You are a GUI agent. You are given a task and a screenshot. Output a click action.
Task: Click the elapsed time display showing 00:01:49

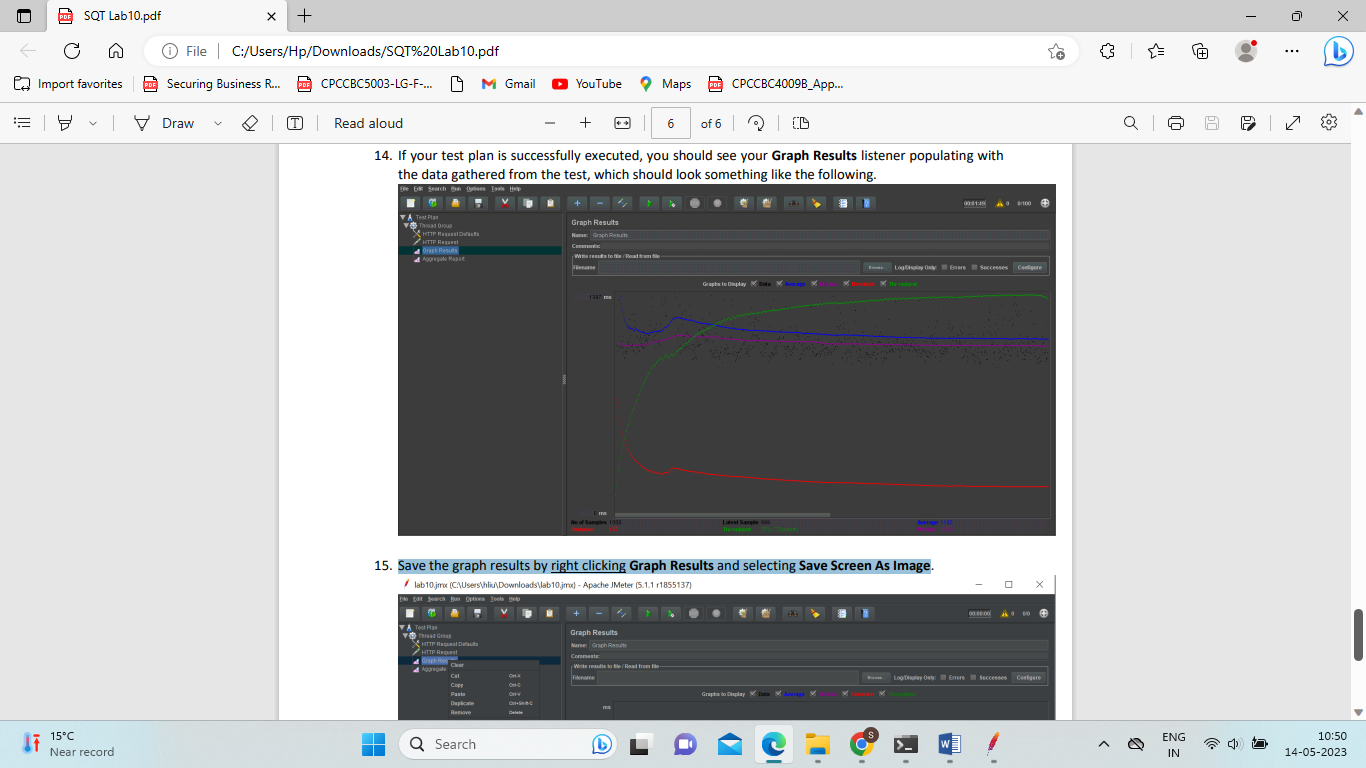coord(974,203)
